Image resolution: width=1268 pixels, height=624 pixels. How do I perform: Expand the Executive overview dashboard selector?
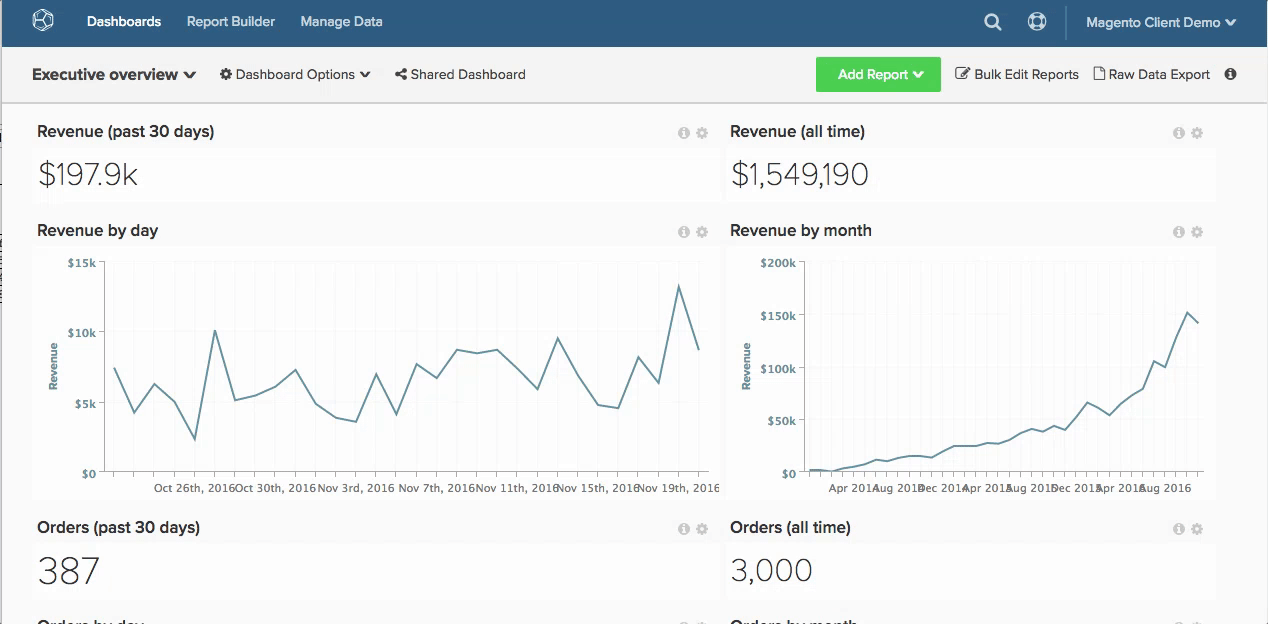[112, 74]
